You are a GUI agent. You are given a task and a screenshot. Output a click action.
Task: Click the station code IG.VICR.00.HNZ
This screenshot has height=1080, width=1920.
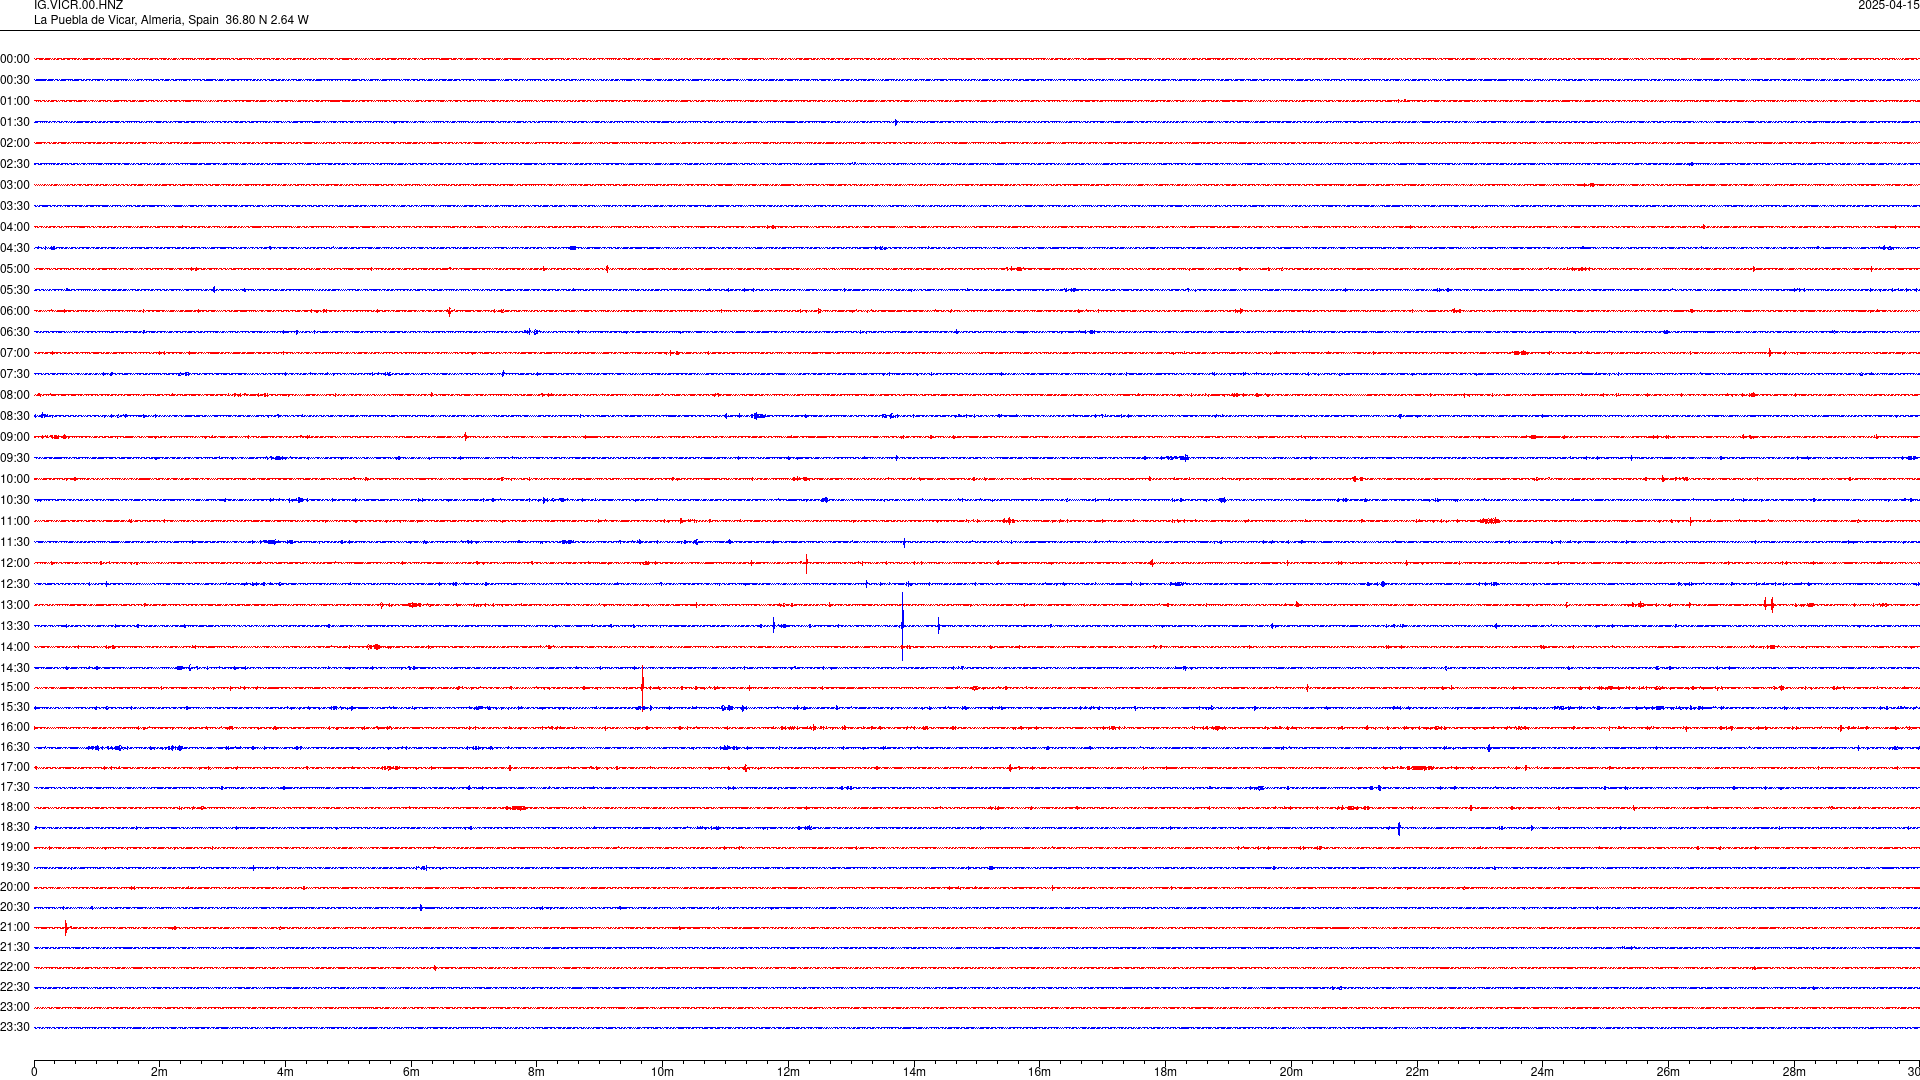(78, 6)
